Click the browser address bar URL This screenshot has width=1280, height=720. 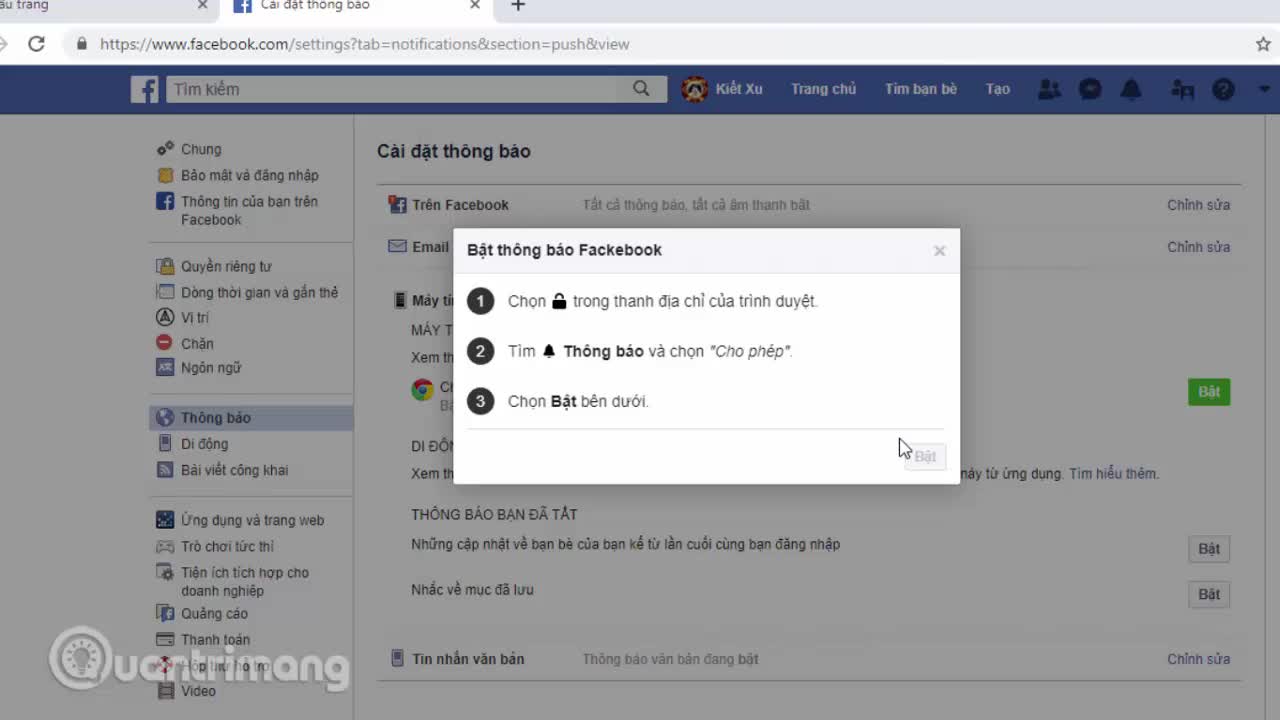365,44
